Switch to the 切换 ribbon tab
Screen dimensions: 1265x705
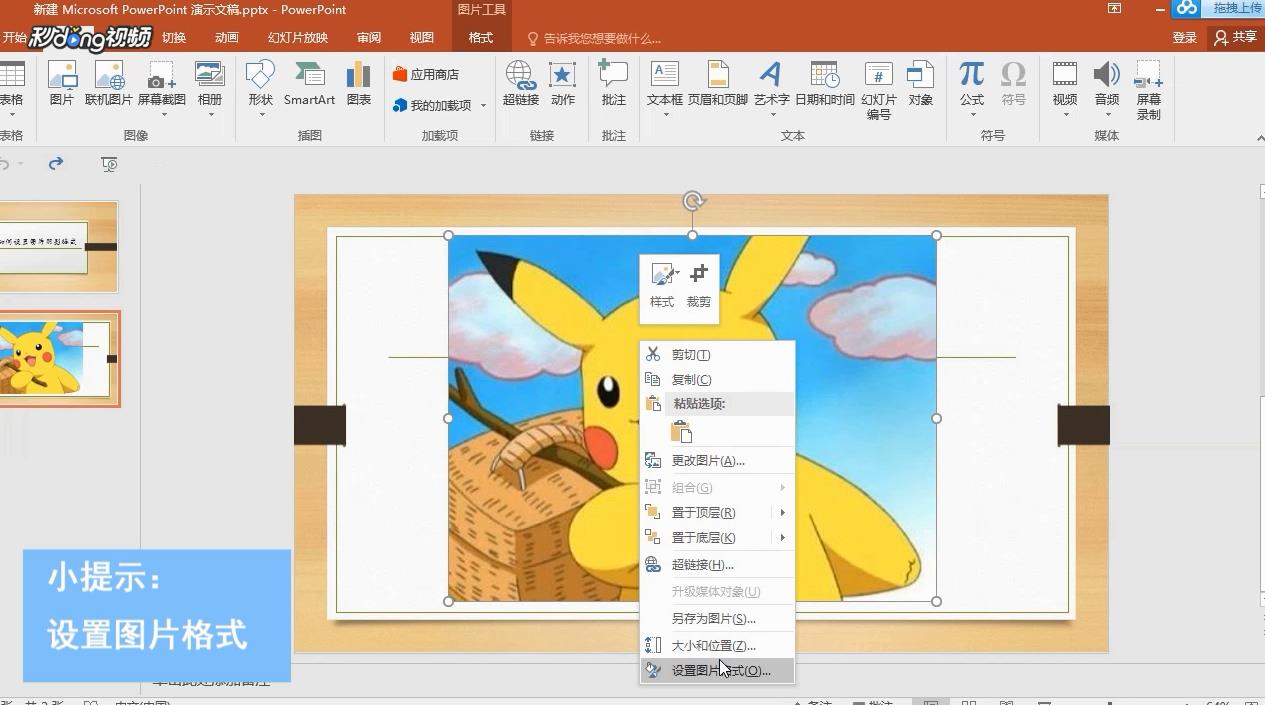174,38
